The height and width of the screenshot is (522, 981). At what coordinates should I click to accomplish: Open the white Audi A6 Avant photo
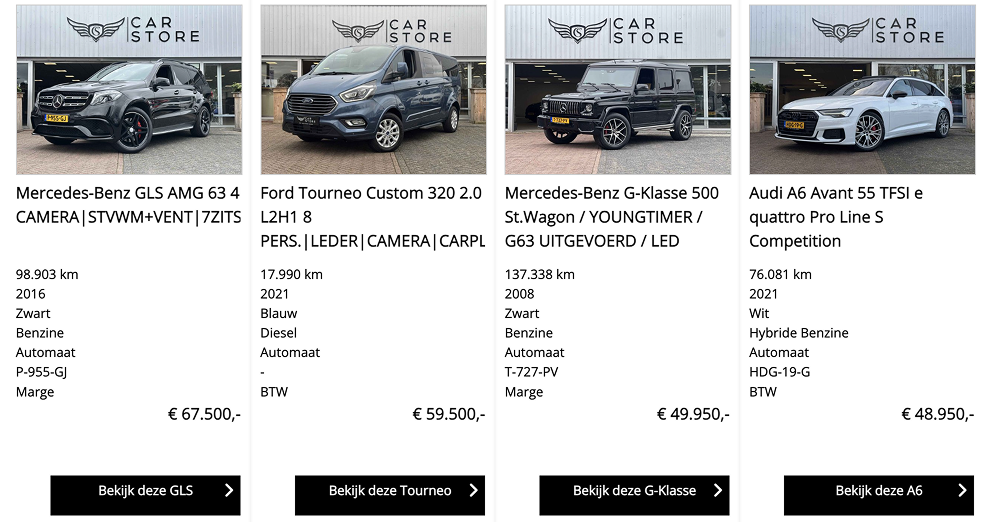(x=862, y=90)
